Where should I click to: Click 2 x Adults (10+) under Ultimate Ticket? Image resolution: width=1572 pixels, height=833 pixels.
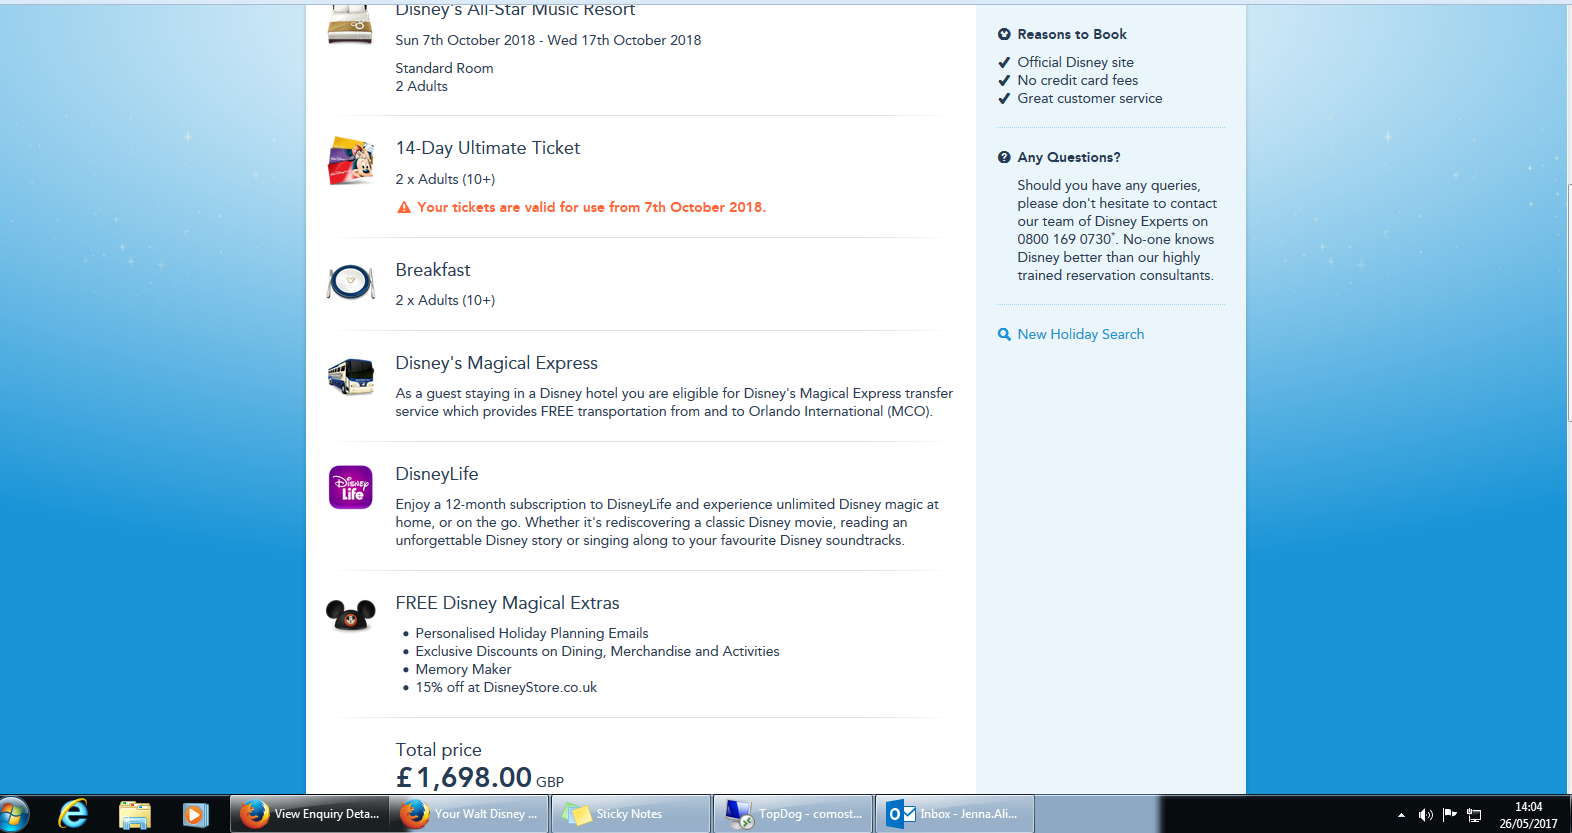445,179
